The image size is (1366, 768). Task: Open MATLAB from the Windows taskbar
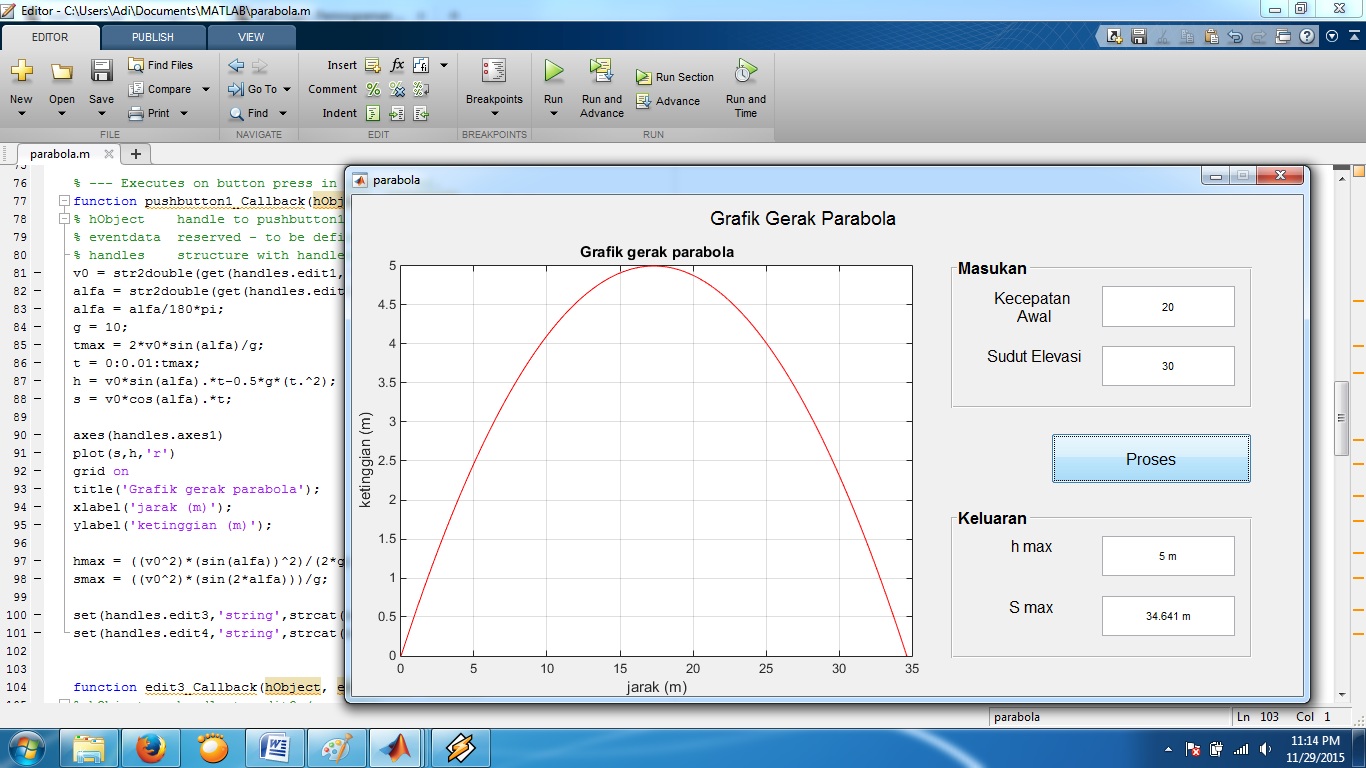(395, 747)
